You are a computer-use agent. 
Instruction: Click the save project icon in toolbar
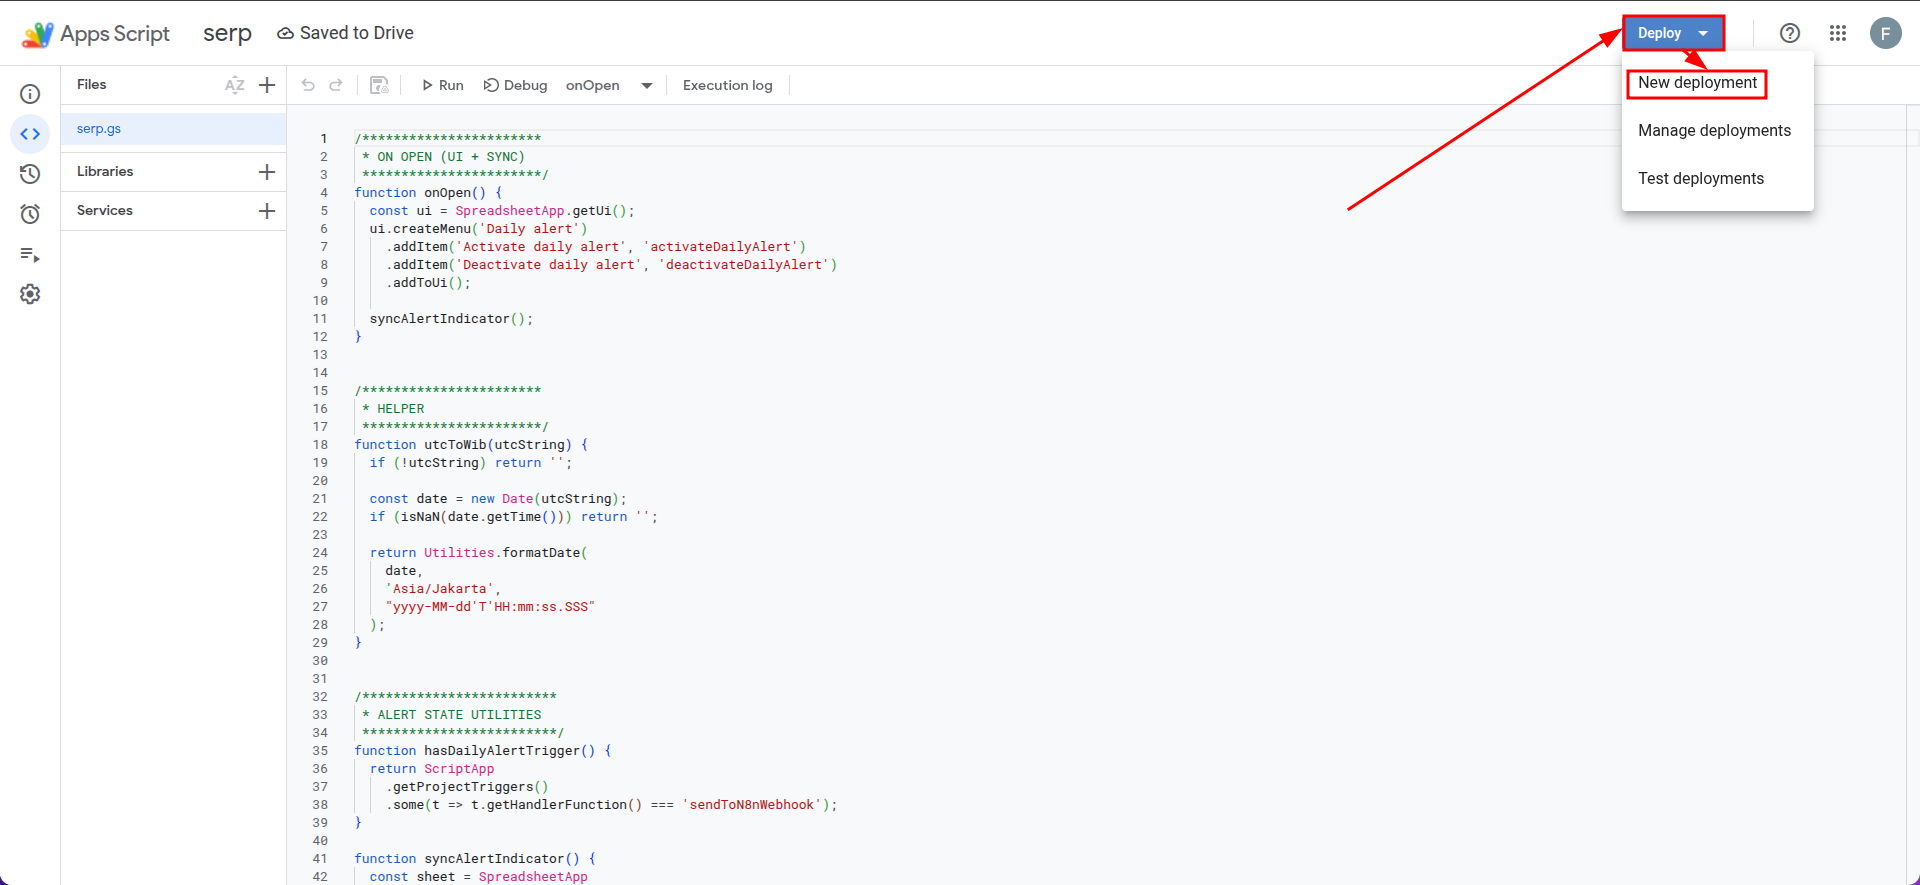pos(379,85)
